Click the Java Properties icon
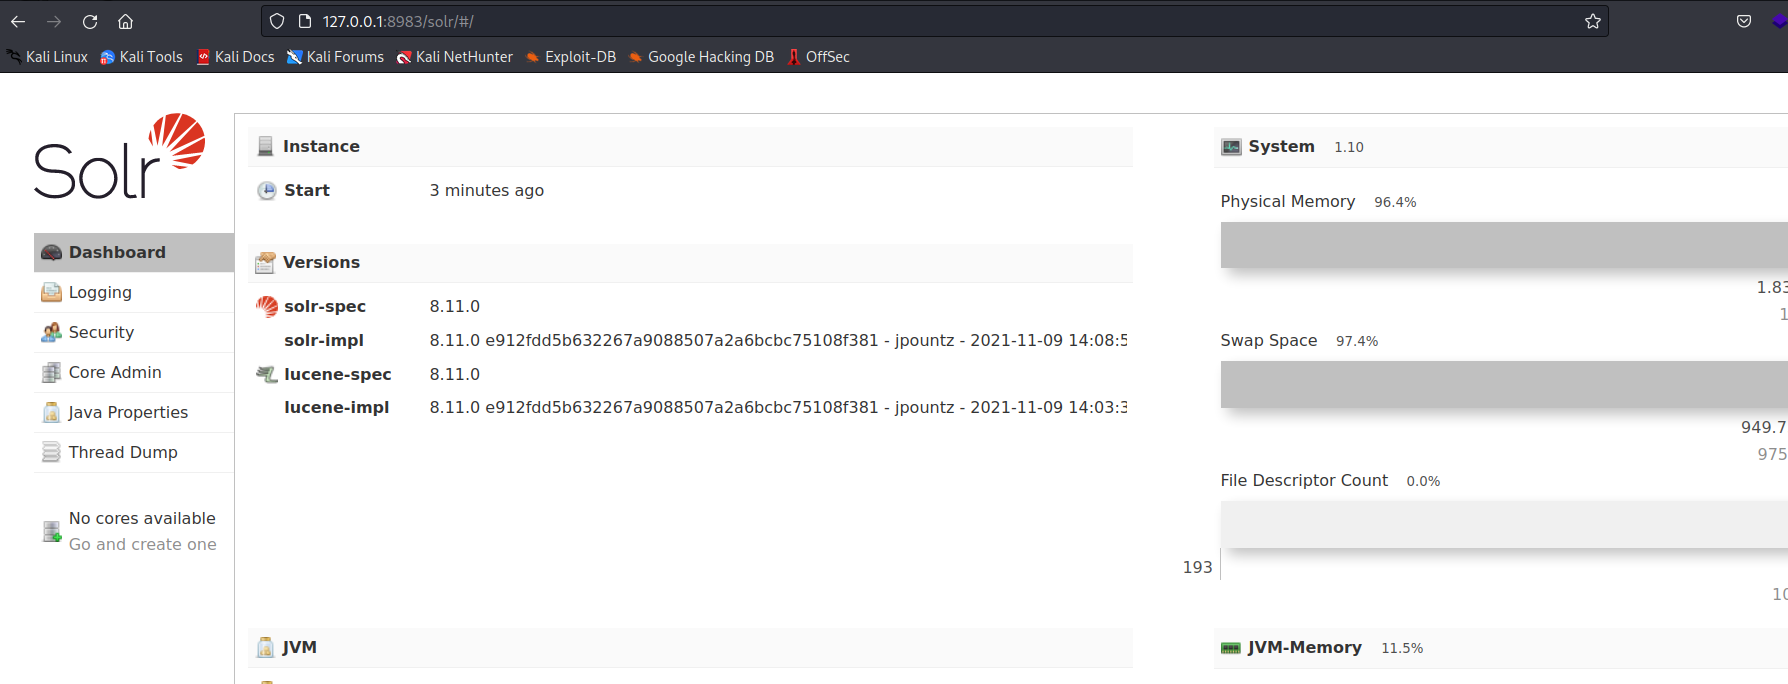1788x684 pixels. coord(51,412)
